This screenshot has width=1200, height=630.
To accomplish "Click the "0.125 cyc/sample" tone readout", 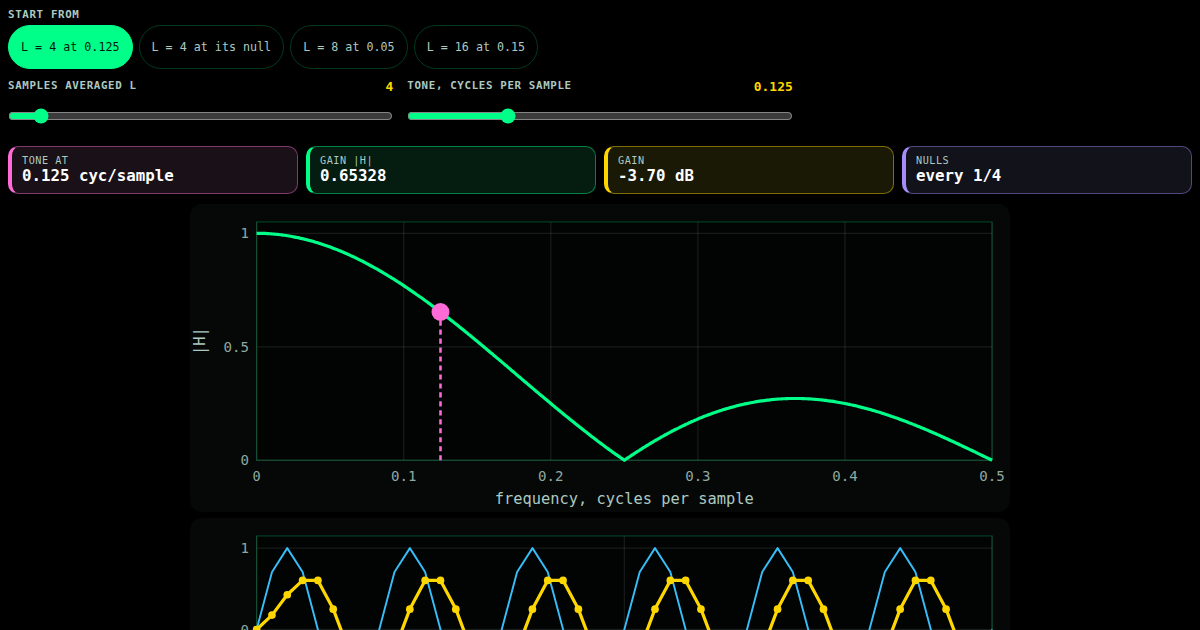I will pyautogui.click(x=98, y=176).
